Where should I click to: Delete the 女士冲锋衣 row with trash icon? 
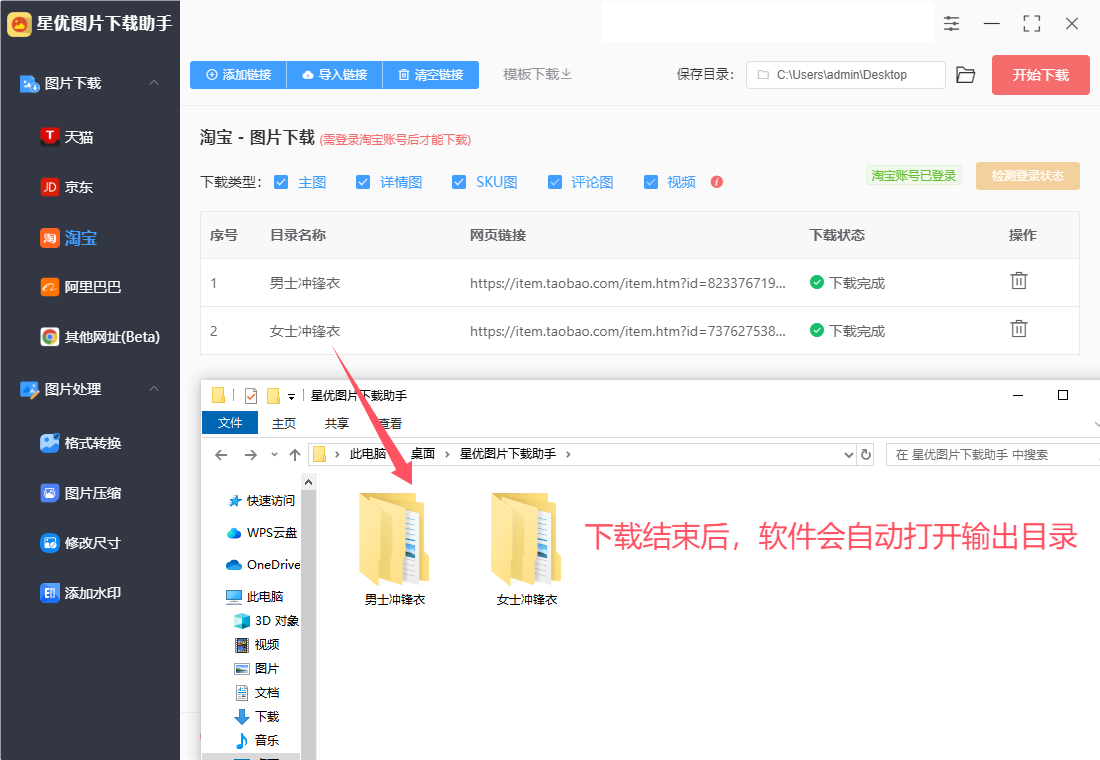pyautogui.click(x=1019, y=329)
